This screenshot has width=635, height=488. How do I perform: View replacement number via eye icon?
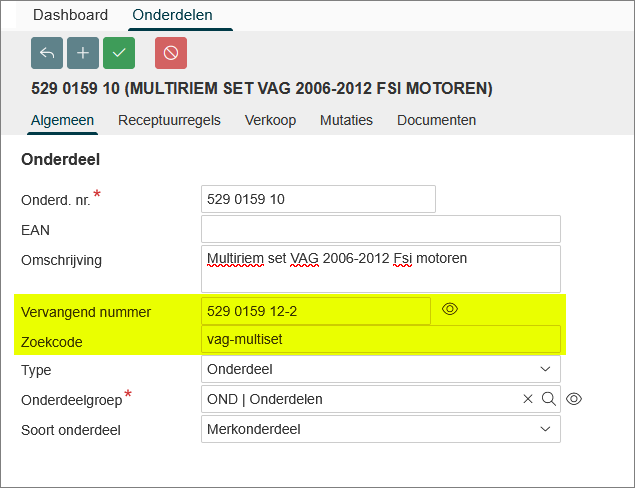(x=450, y=310)
